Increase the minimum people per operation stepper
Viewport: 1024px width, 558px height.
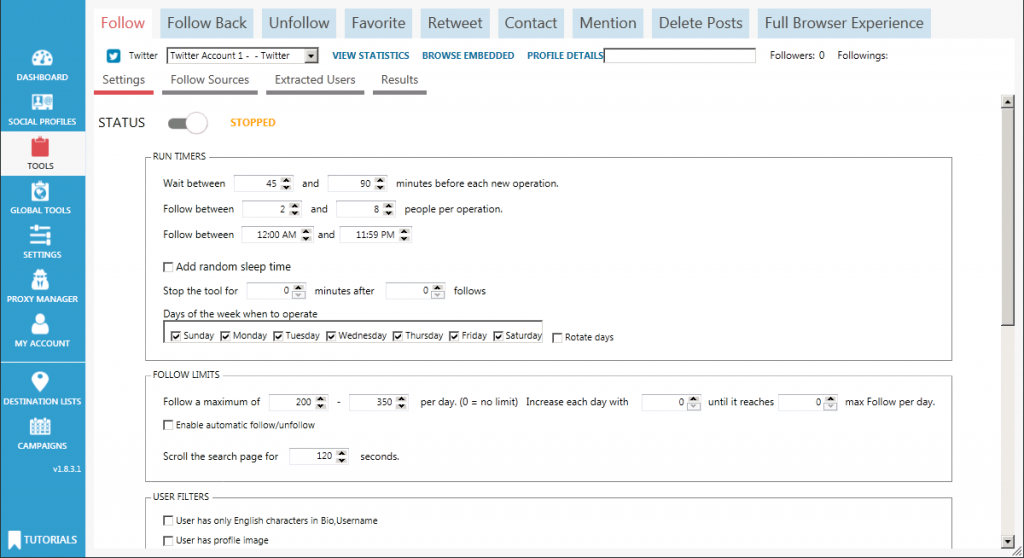295,205
